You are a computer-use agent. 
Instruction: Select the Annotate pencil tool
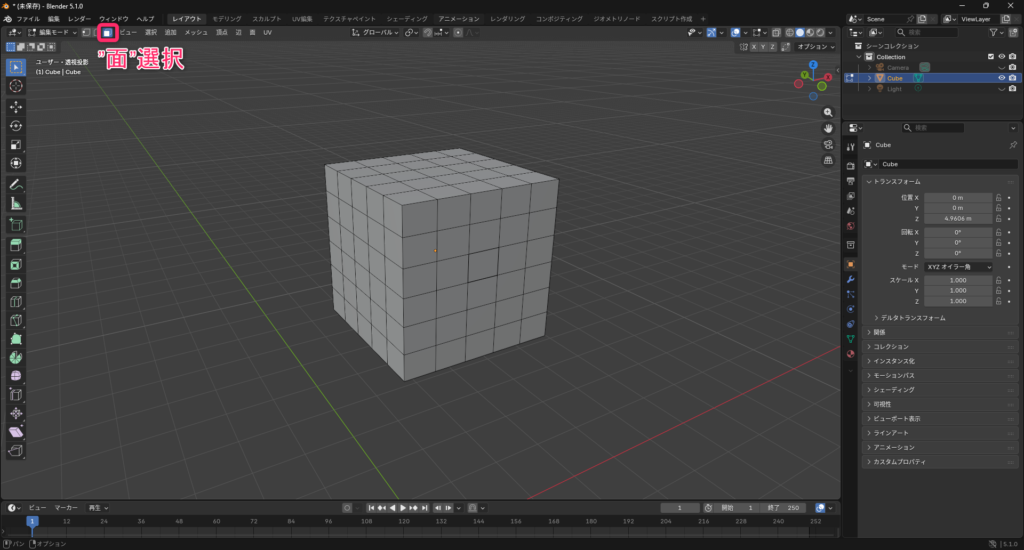click(16, 184)
